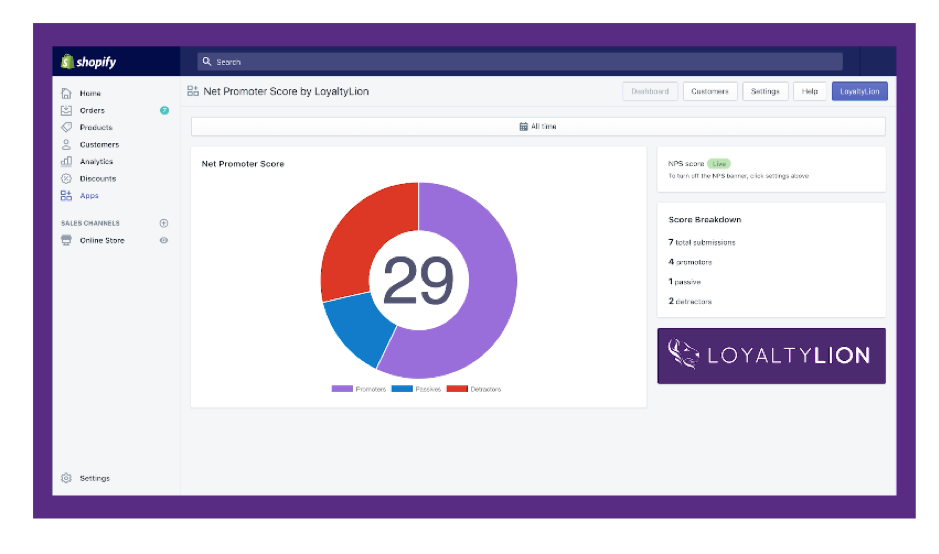Click the Shopify logo
Screen dimensions: 939x554
pyautogui.click(x=89, y=62)
